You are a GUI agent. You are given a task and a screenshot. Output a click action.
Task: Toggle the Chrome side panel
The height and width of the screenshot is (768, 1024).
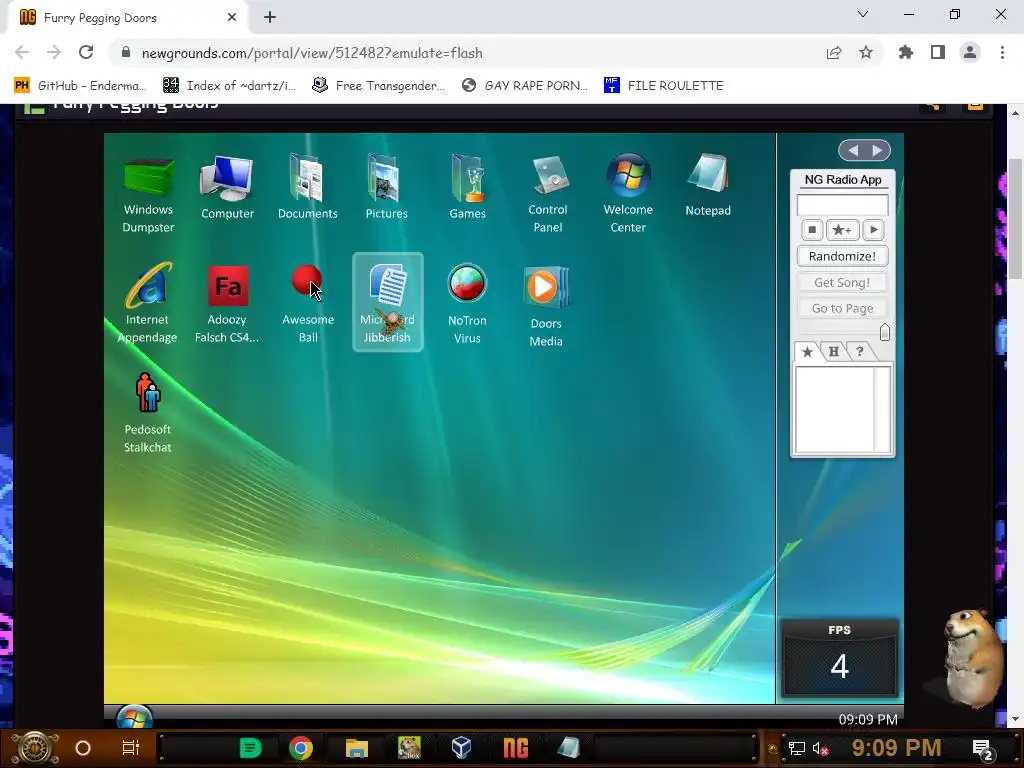tap(938, 53)
